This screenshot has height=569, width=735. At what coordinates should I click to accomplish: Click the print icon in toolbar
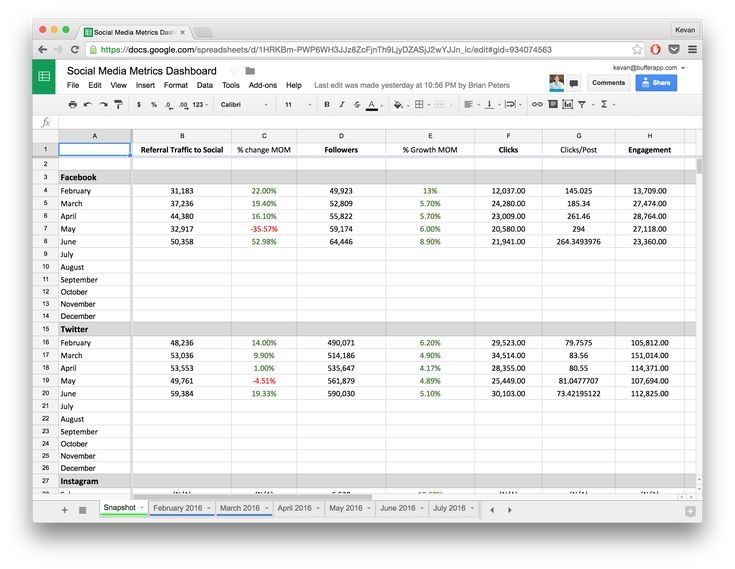pyautogui.click(x=72, y=105)
